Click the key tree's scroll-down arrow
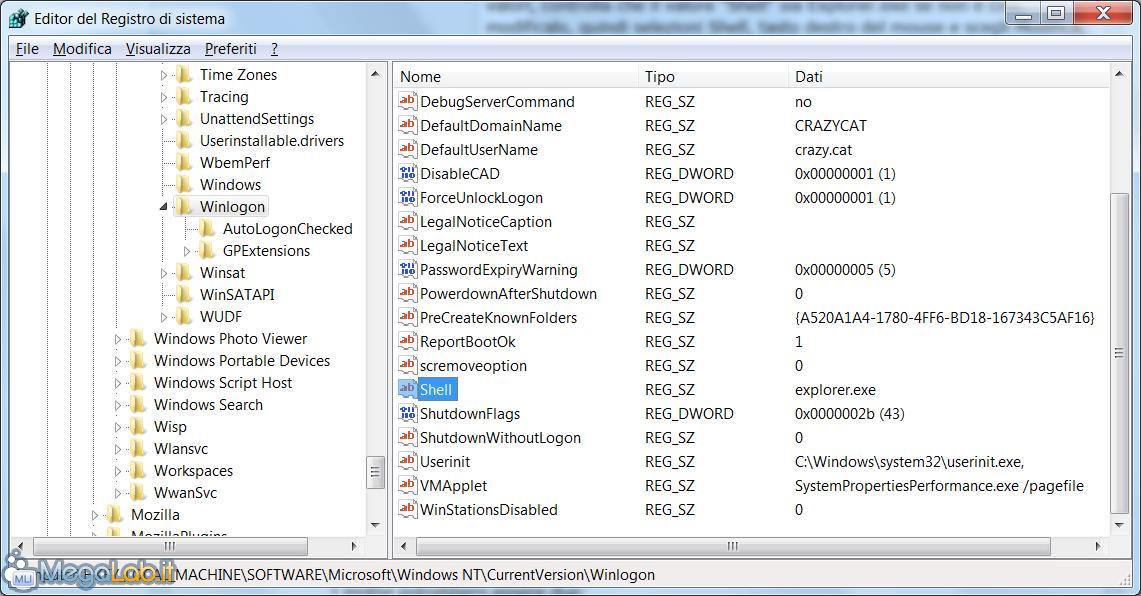1141x596 pixels. coord(375,525)
